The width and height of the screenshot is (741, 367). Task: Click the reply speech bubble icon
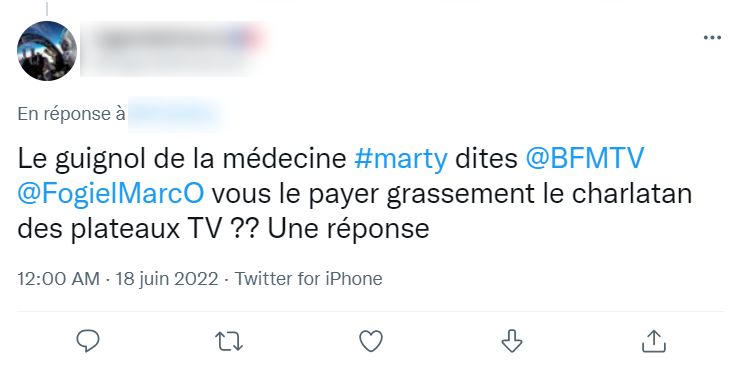(x=88, y=341)
